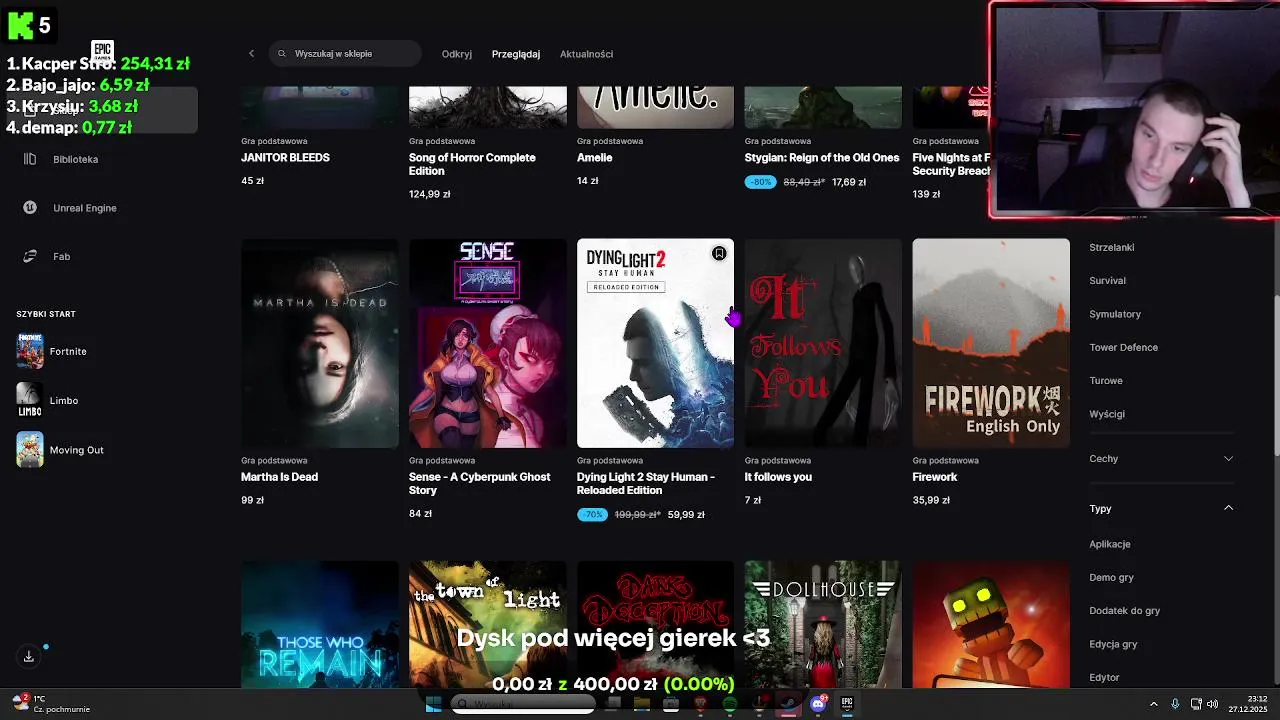The height and width of the screenshot is (720, 1280).
Task: Open Stygian: Reign of the Old Ones title
Action: pyautogui.click(x=822, y=158)
